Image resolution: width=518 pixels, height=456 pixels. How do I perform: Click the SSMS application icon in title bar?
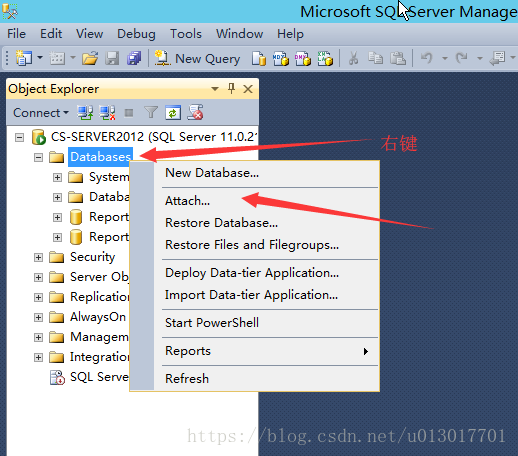[10, 11]
